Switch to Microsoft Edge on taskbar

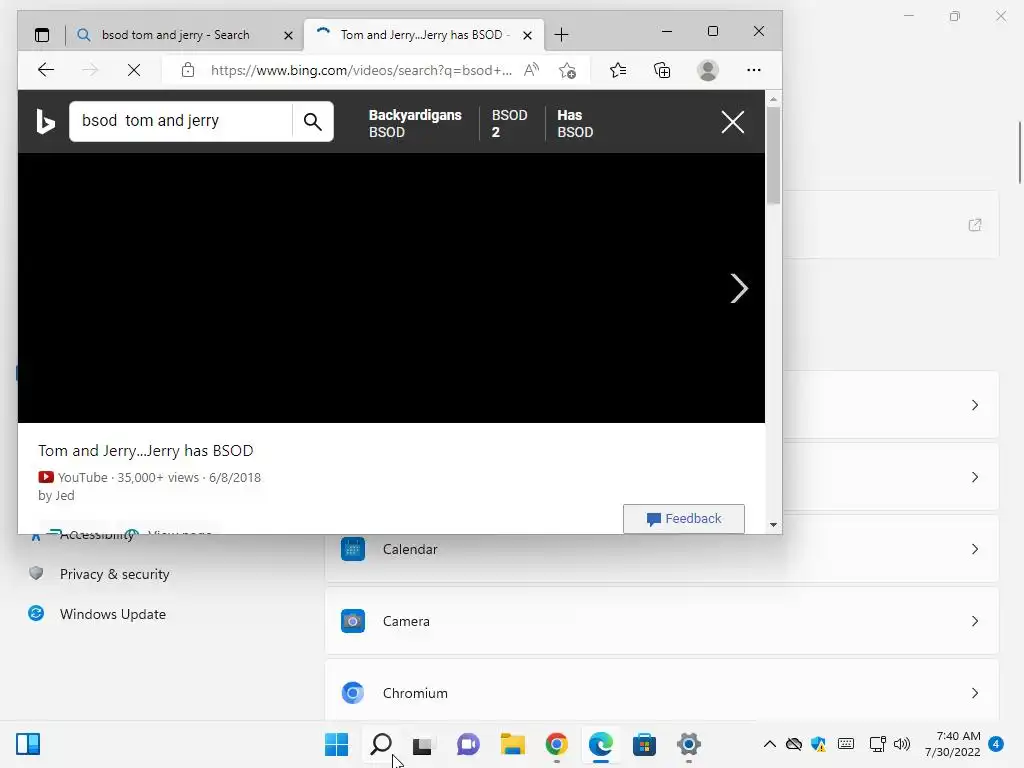(601, 744)
